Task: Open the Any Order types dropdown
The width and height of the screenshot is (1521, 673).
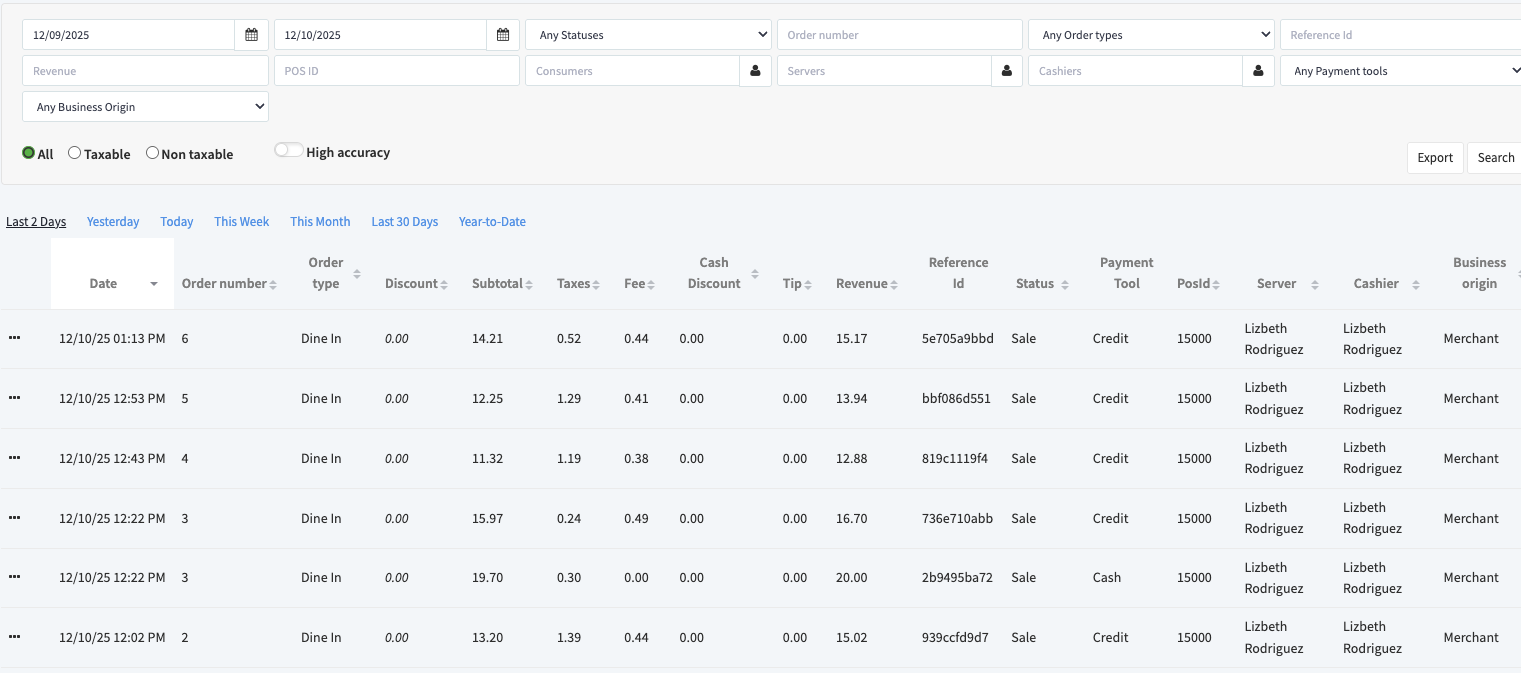Action: (x=1151, y=35)
